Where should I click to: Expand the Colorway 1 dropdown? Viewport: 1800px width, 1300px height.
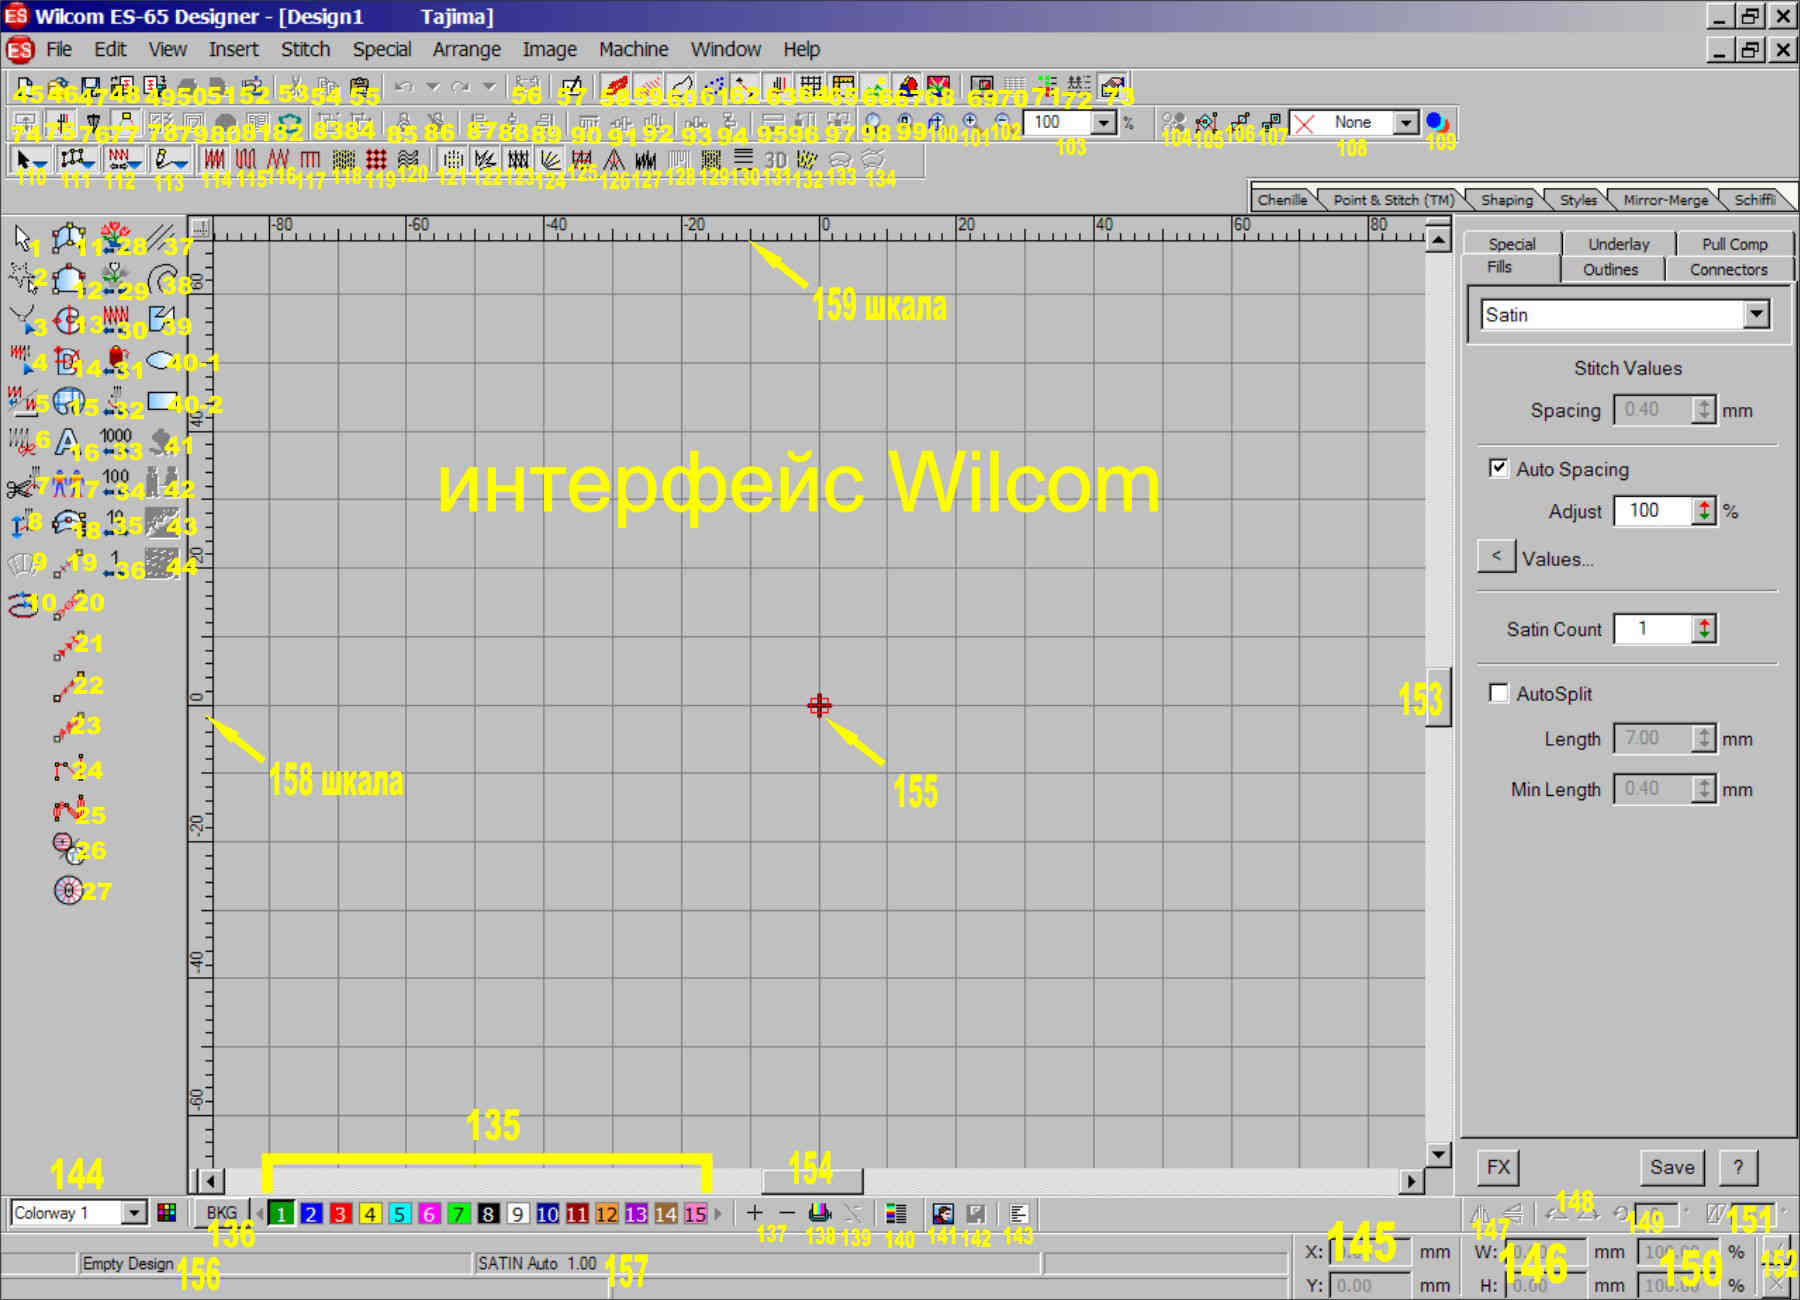click(134, 1213)
